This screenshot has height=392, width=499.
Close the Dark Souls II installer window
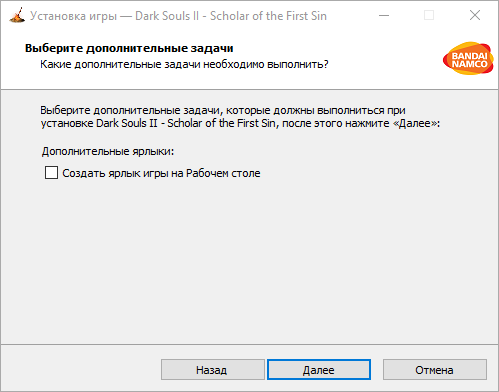pos(475,15)
